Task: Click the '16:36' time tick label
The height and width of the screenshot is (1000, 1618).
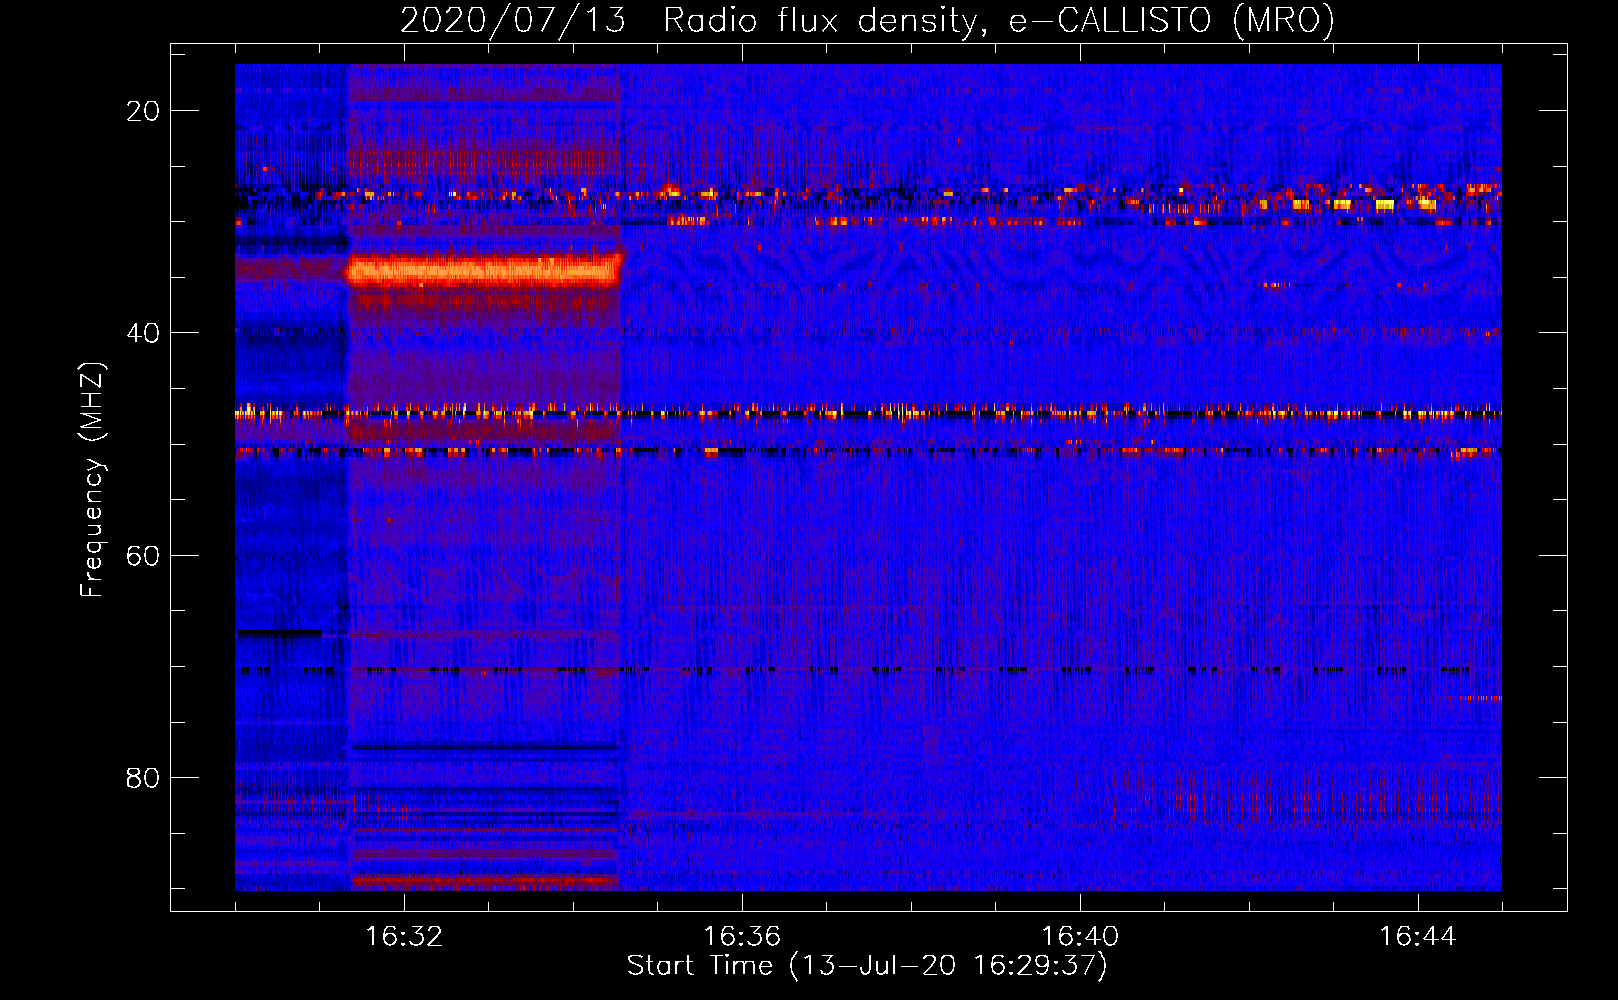Action: (742, 937)
